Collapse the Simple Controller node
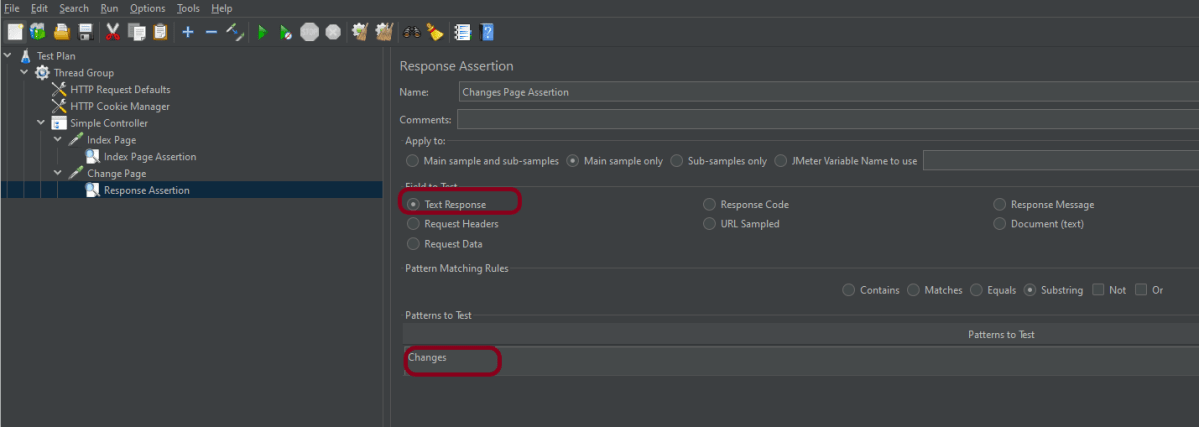This screenshot has height=427, width=1199. click(x=41, y=123)
